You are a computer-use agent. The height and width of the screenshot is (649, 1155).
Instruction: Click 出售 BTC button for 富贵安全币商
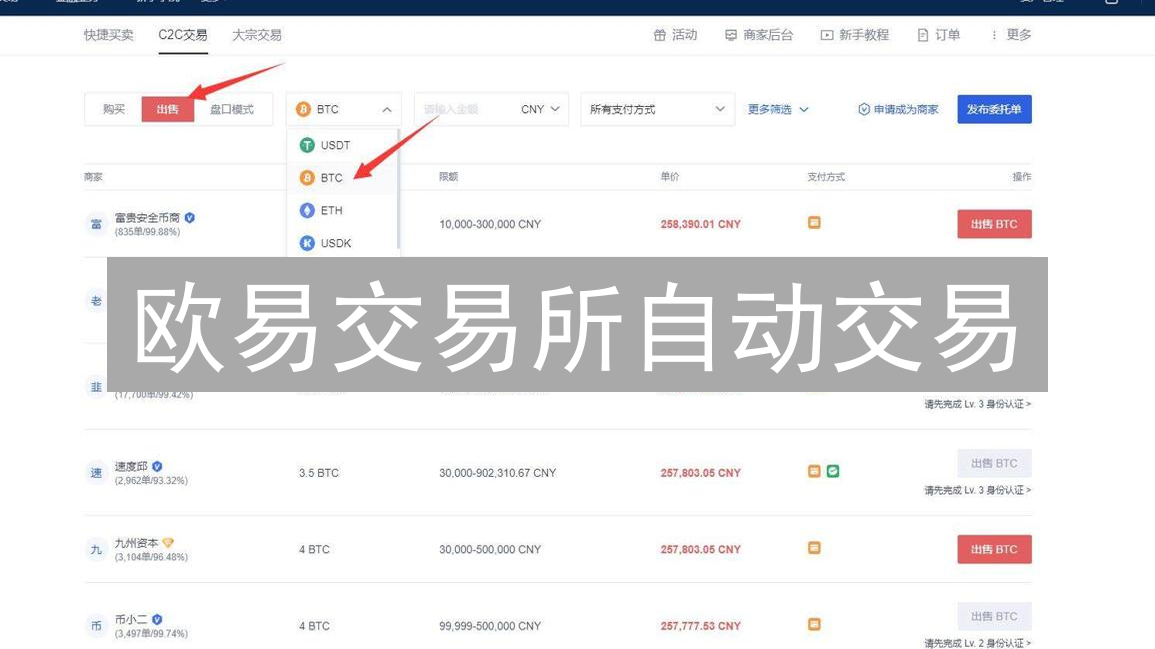coord(994,224)
